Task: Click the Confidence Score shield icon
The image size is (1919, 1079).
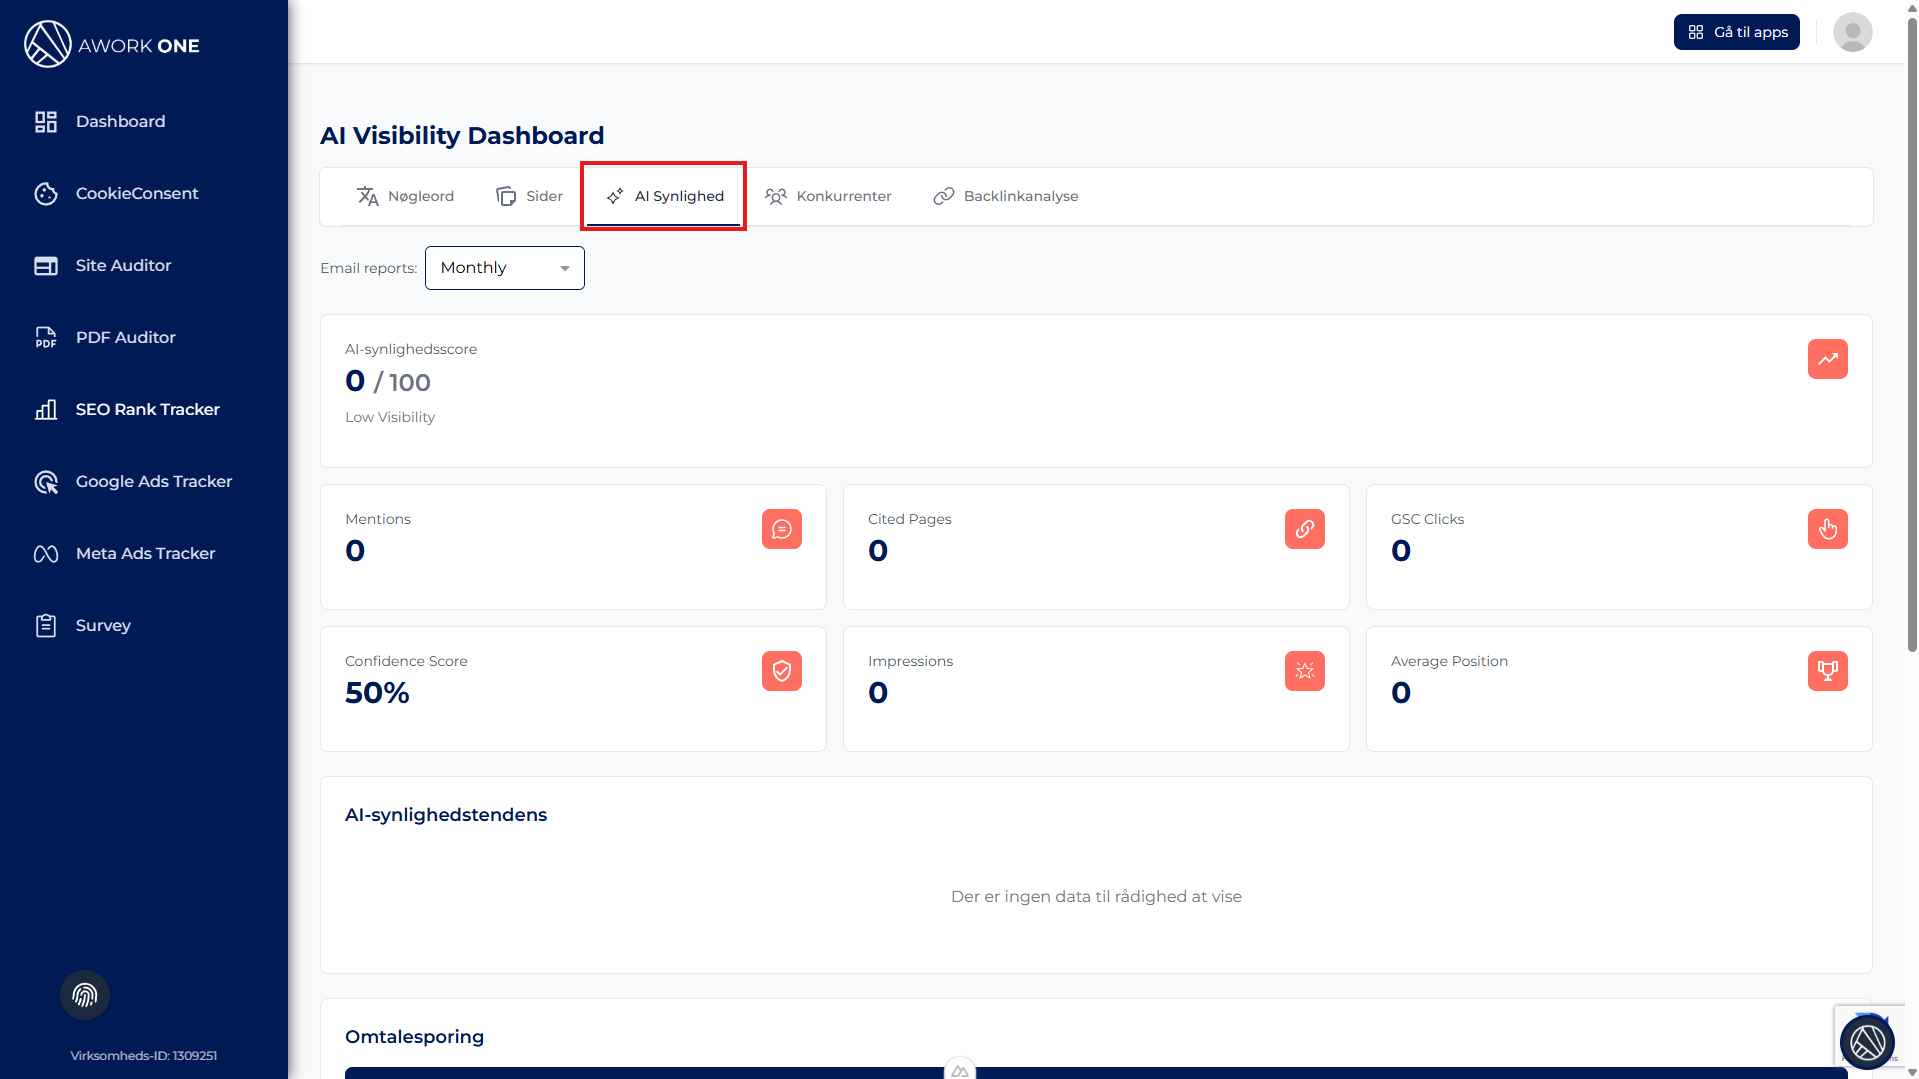Action: [x=781, y=671]
